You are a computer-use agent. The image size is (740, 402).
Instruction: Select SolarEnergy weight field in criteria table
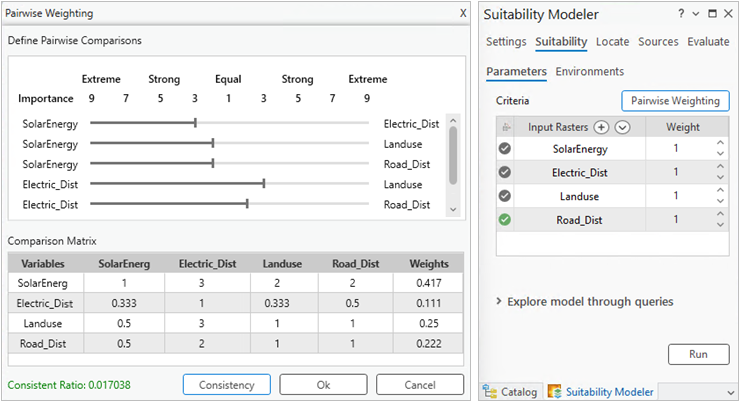point(676,149)
